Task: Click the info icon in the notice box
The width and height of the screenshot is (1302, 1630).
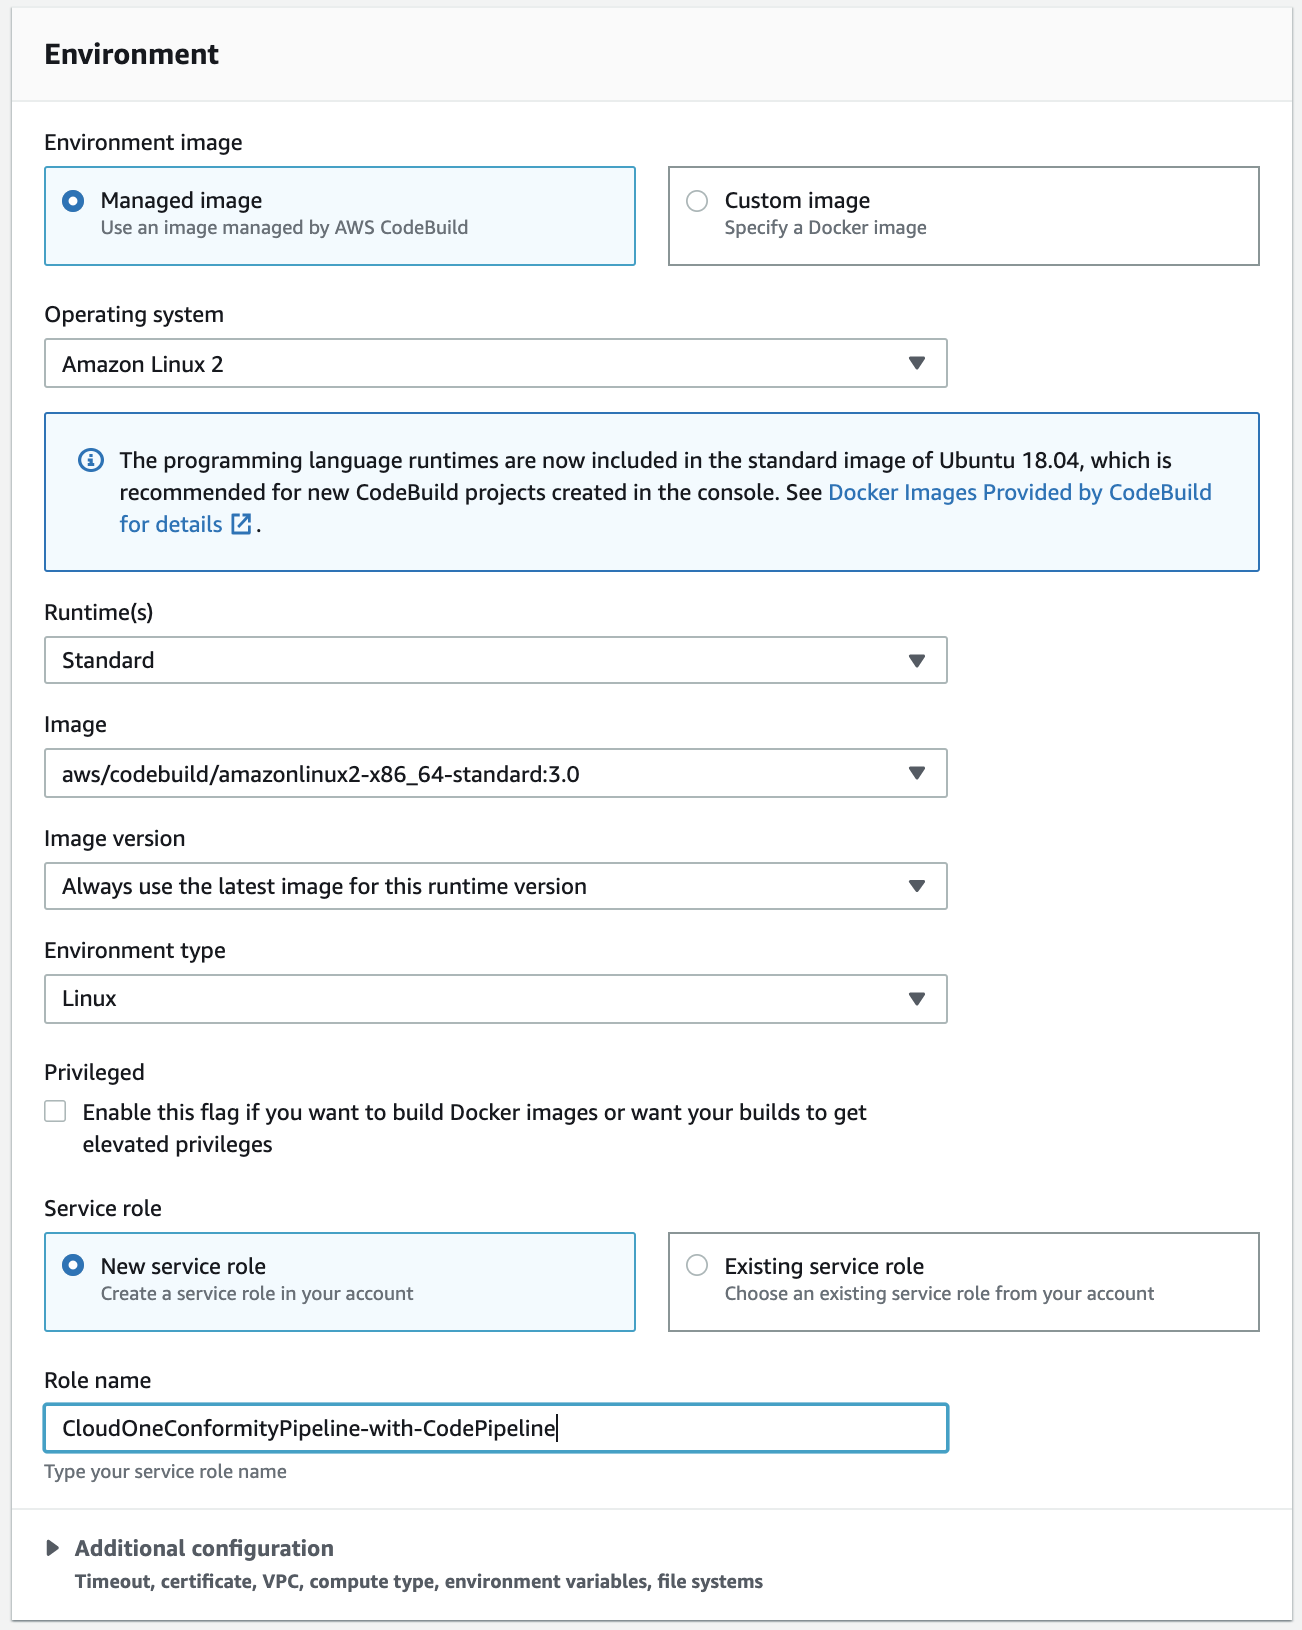Action: point(91,460)
